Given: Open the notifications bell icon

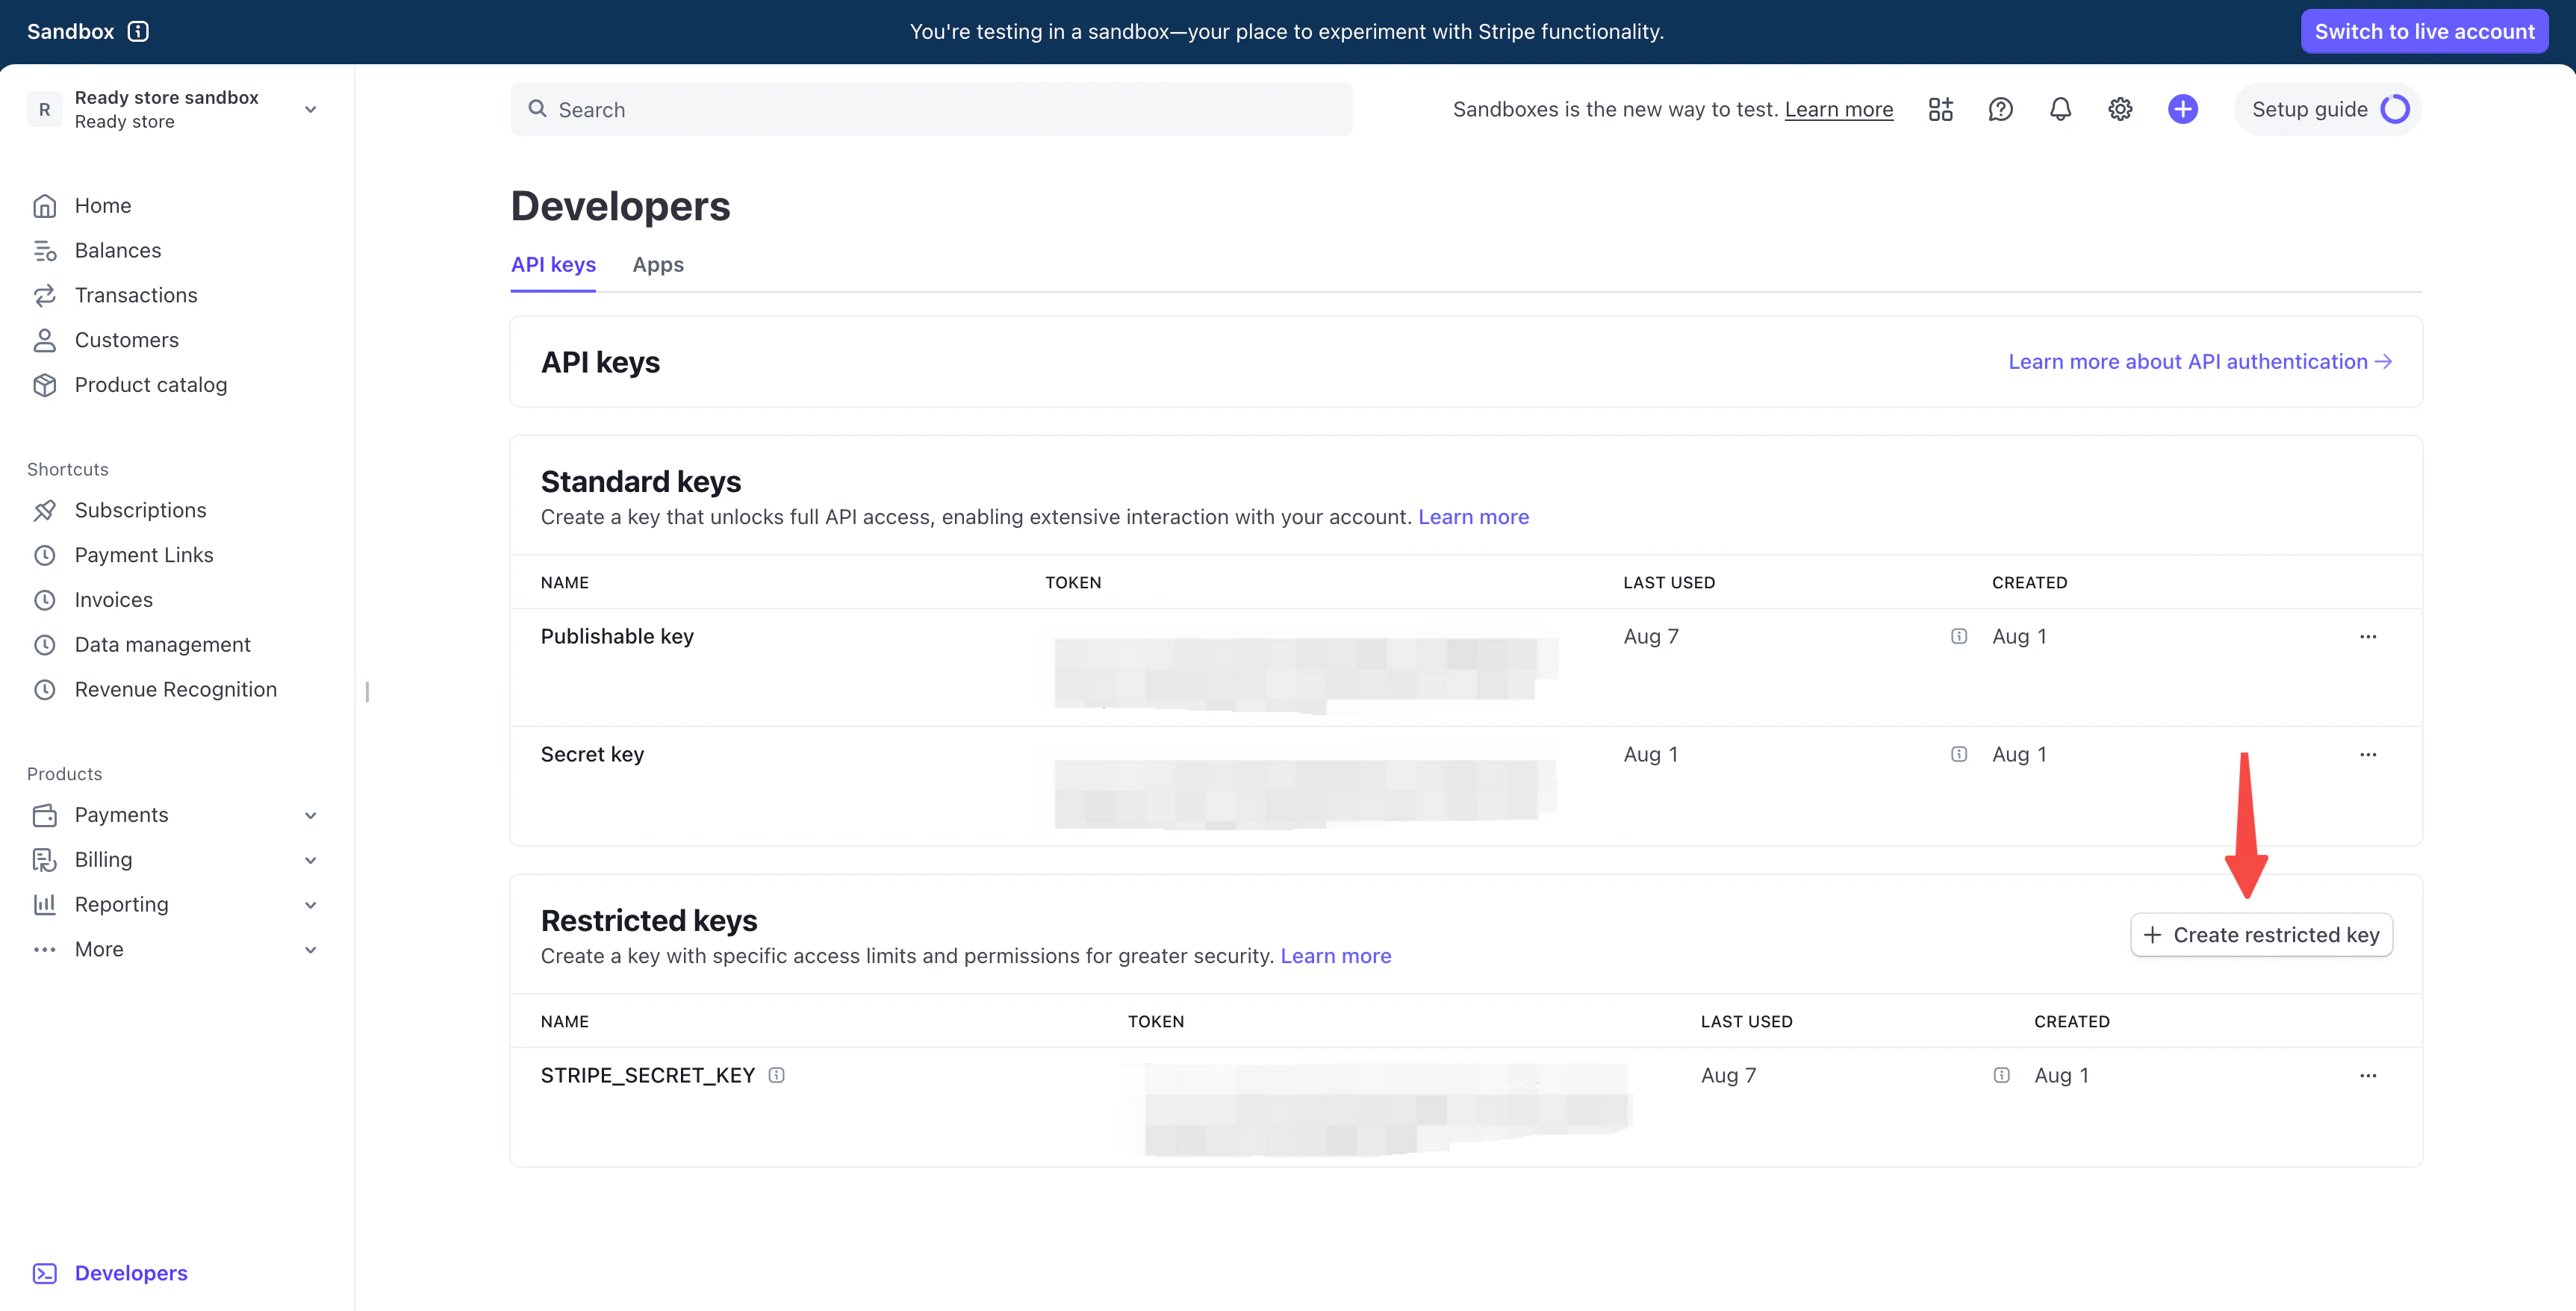Looking at the screenshot, I should 2060,109.
